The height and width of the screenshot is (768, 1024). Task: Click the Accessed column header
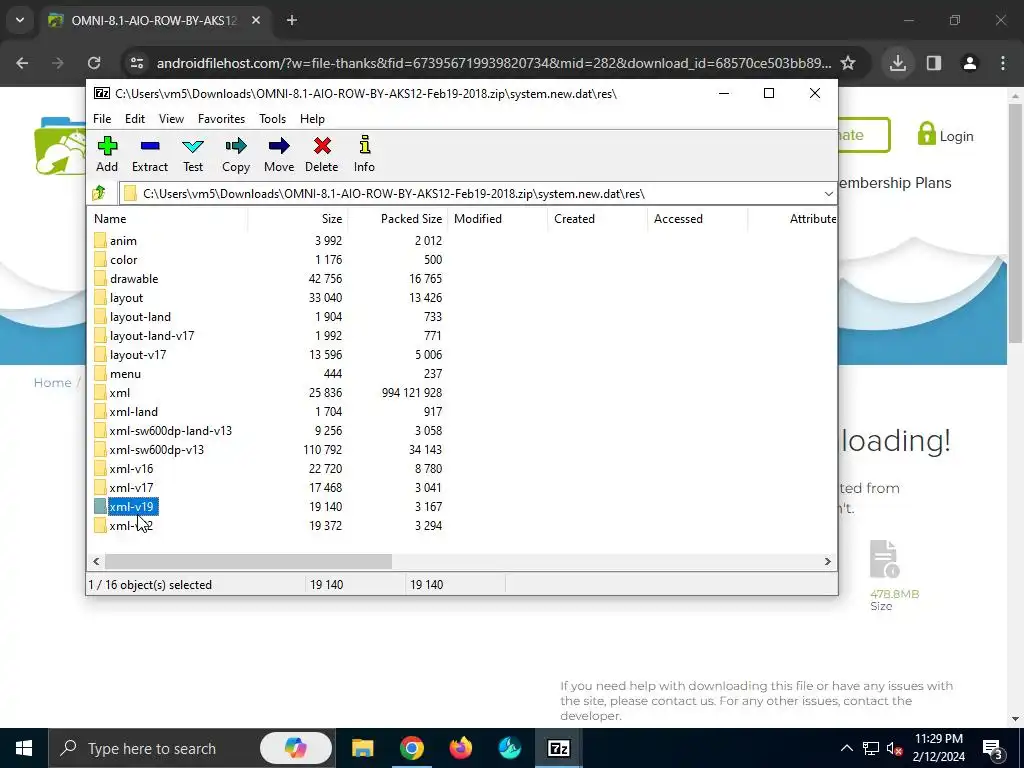tap(697, 219)
